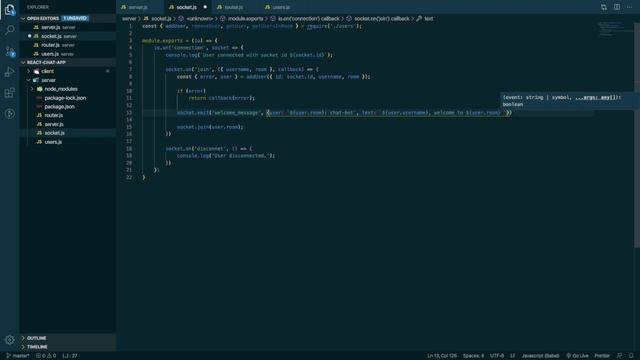The height and width of the screenshot is (360, 640).
Task: Click the client folder icon
Action: [36, 71]
